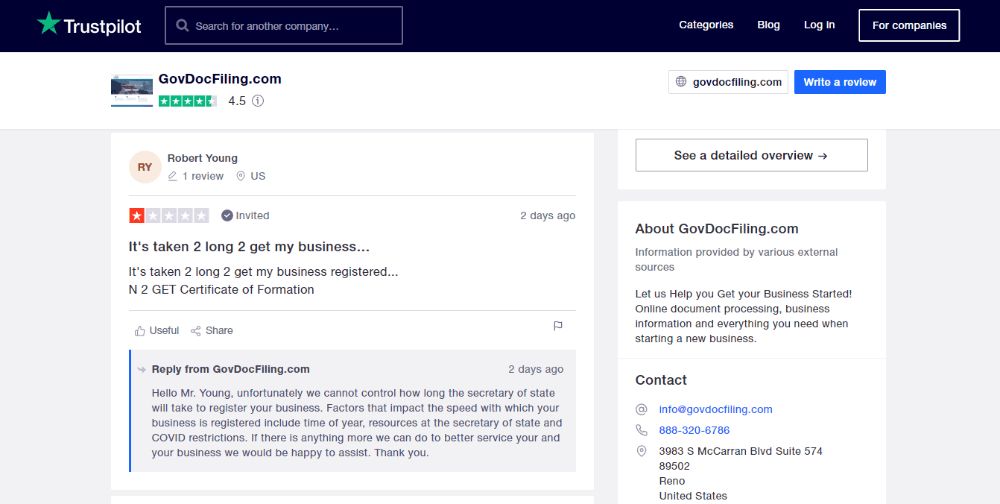Click the Trustpilot star logo
This screenshot has height=504, width=1000.
tap(48, 24)
